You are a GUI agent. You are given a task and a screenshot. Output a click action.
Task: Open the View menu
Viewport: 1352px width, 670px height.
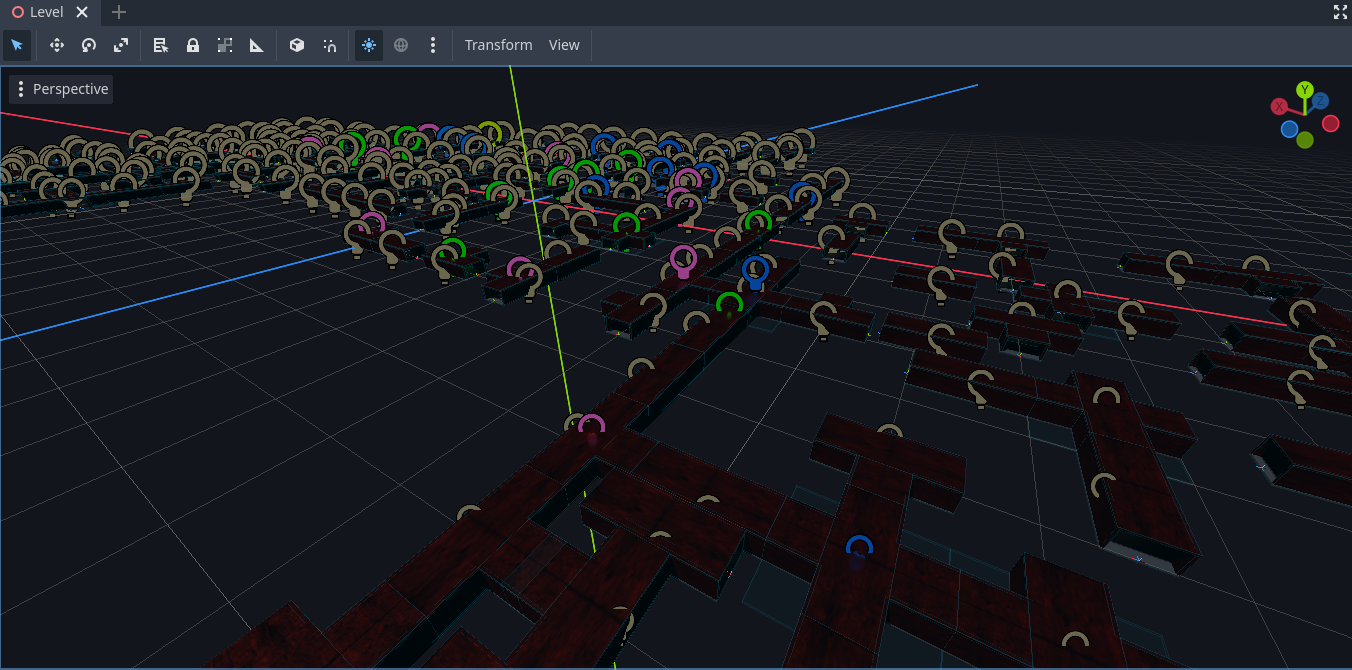564,45
